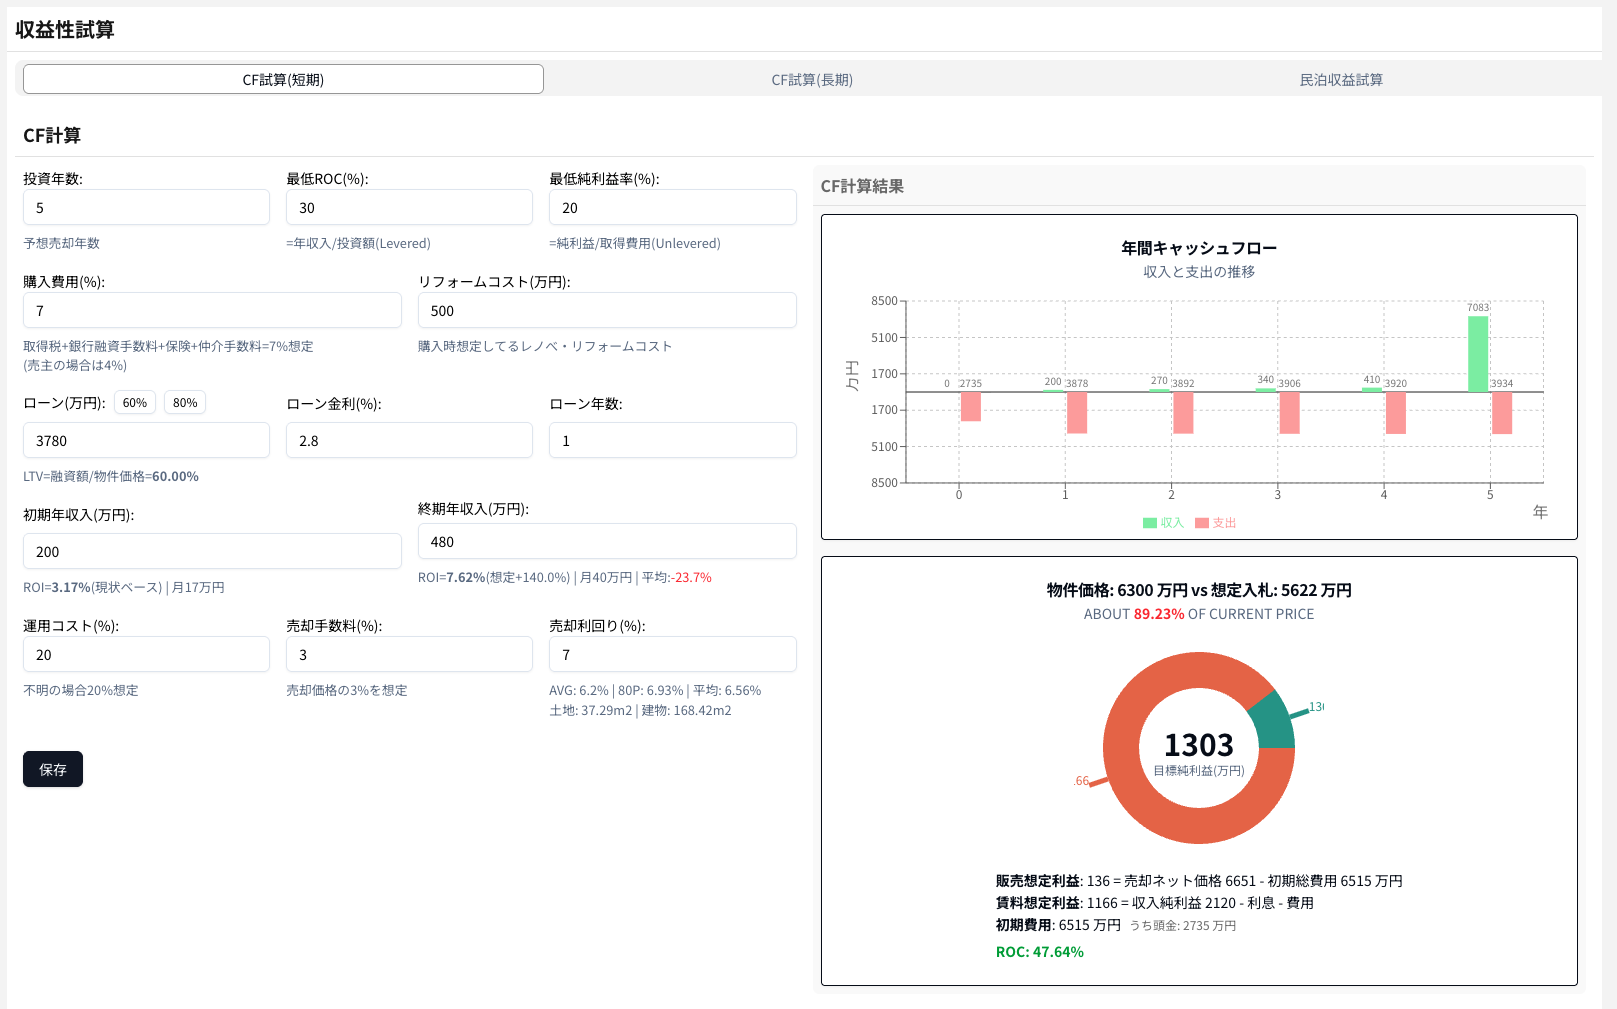The image size is (1617, 1009).
Task: Click the 投資年数 input field
Action: pyautogui.click(x=146, y=208)
